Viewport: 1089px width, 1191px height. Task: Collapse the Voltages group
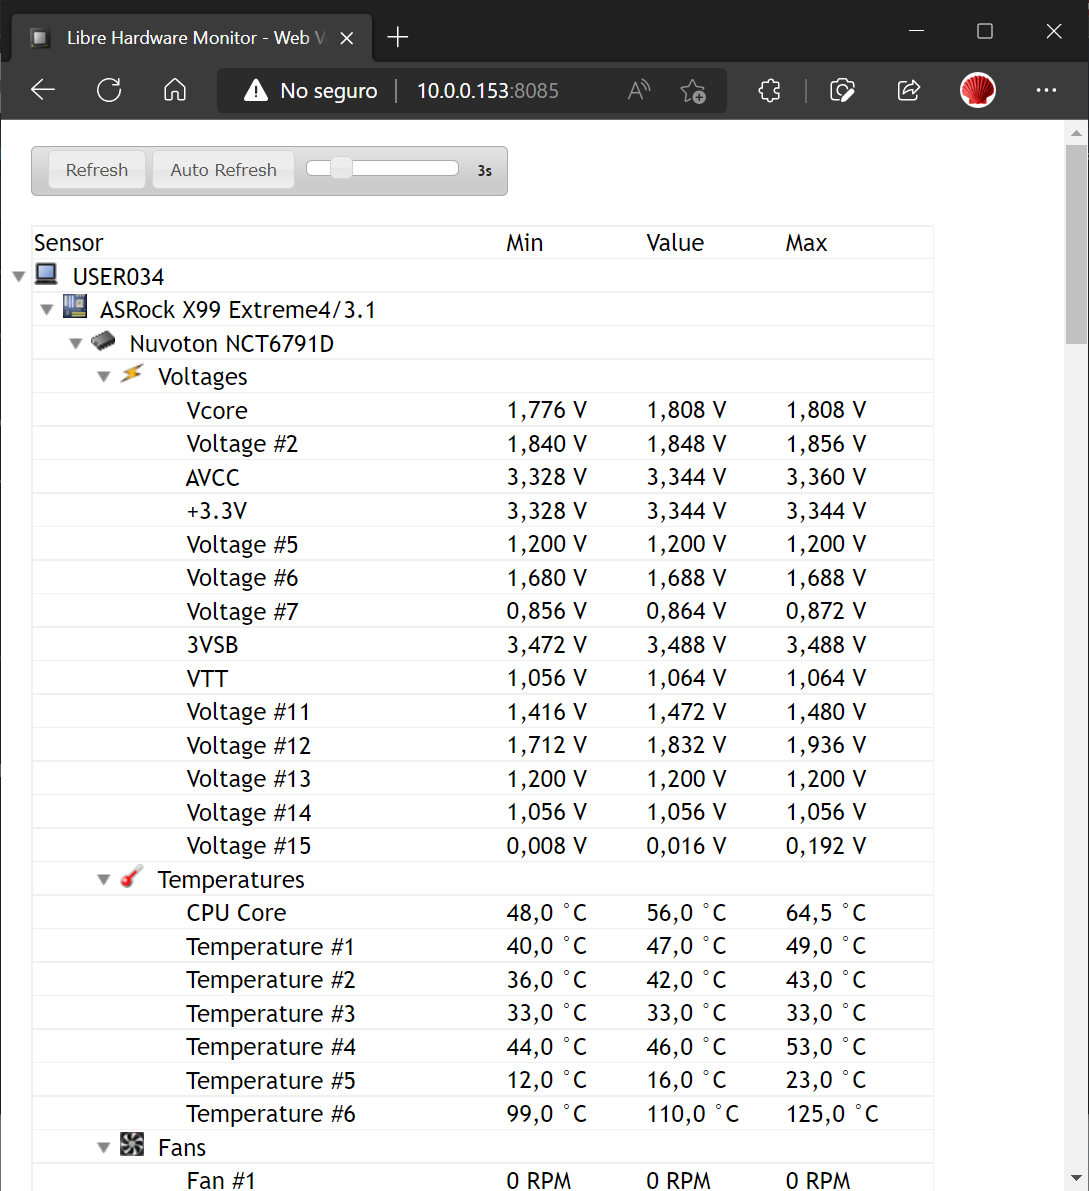[x=104, y=377]
